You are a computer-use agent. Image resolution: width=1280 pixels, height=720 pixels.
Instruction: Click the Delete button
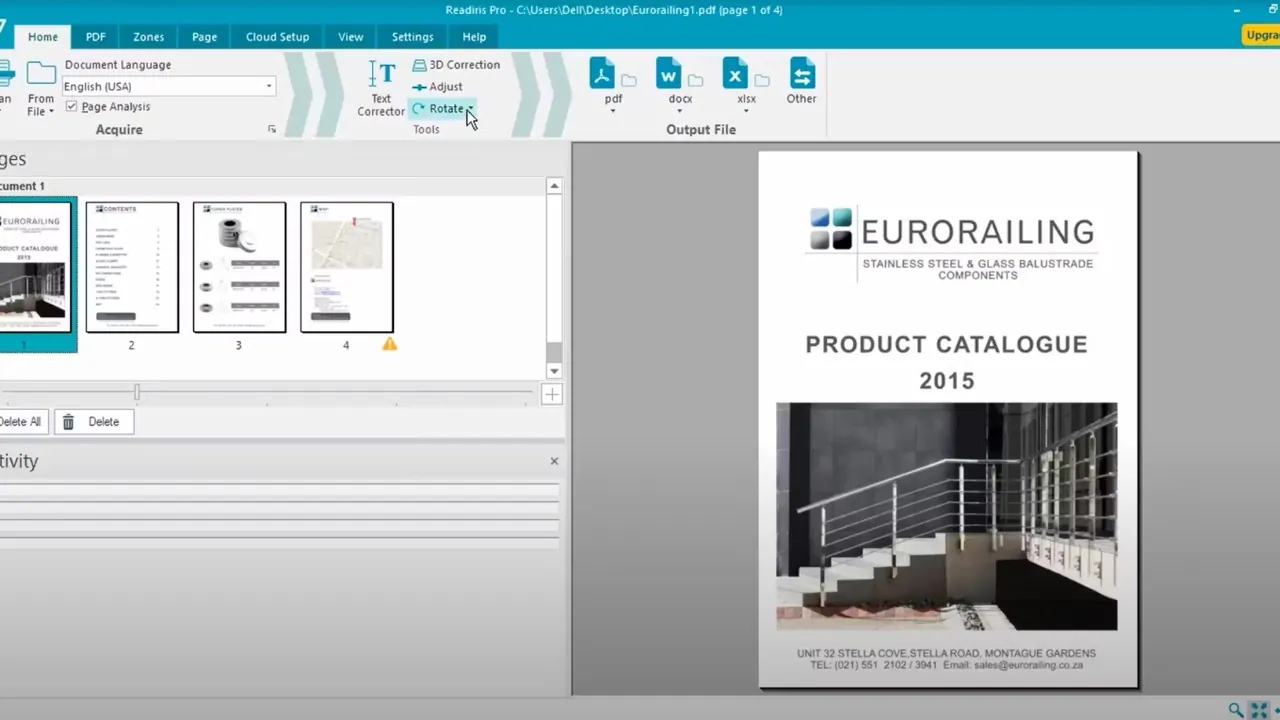click(93, 422)
